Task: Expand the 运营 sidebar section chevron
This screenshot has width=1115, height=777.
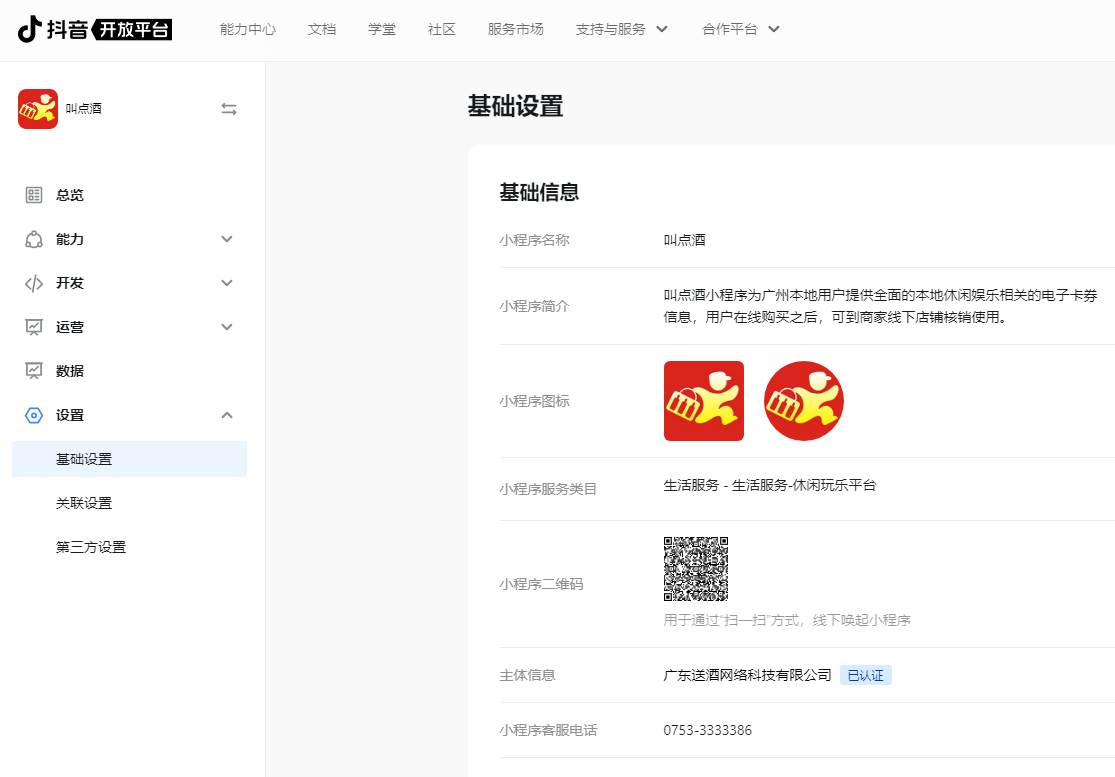Action: (x=227, y=327)
